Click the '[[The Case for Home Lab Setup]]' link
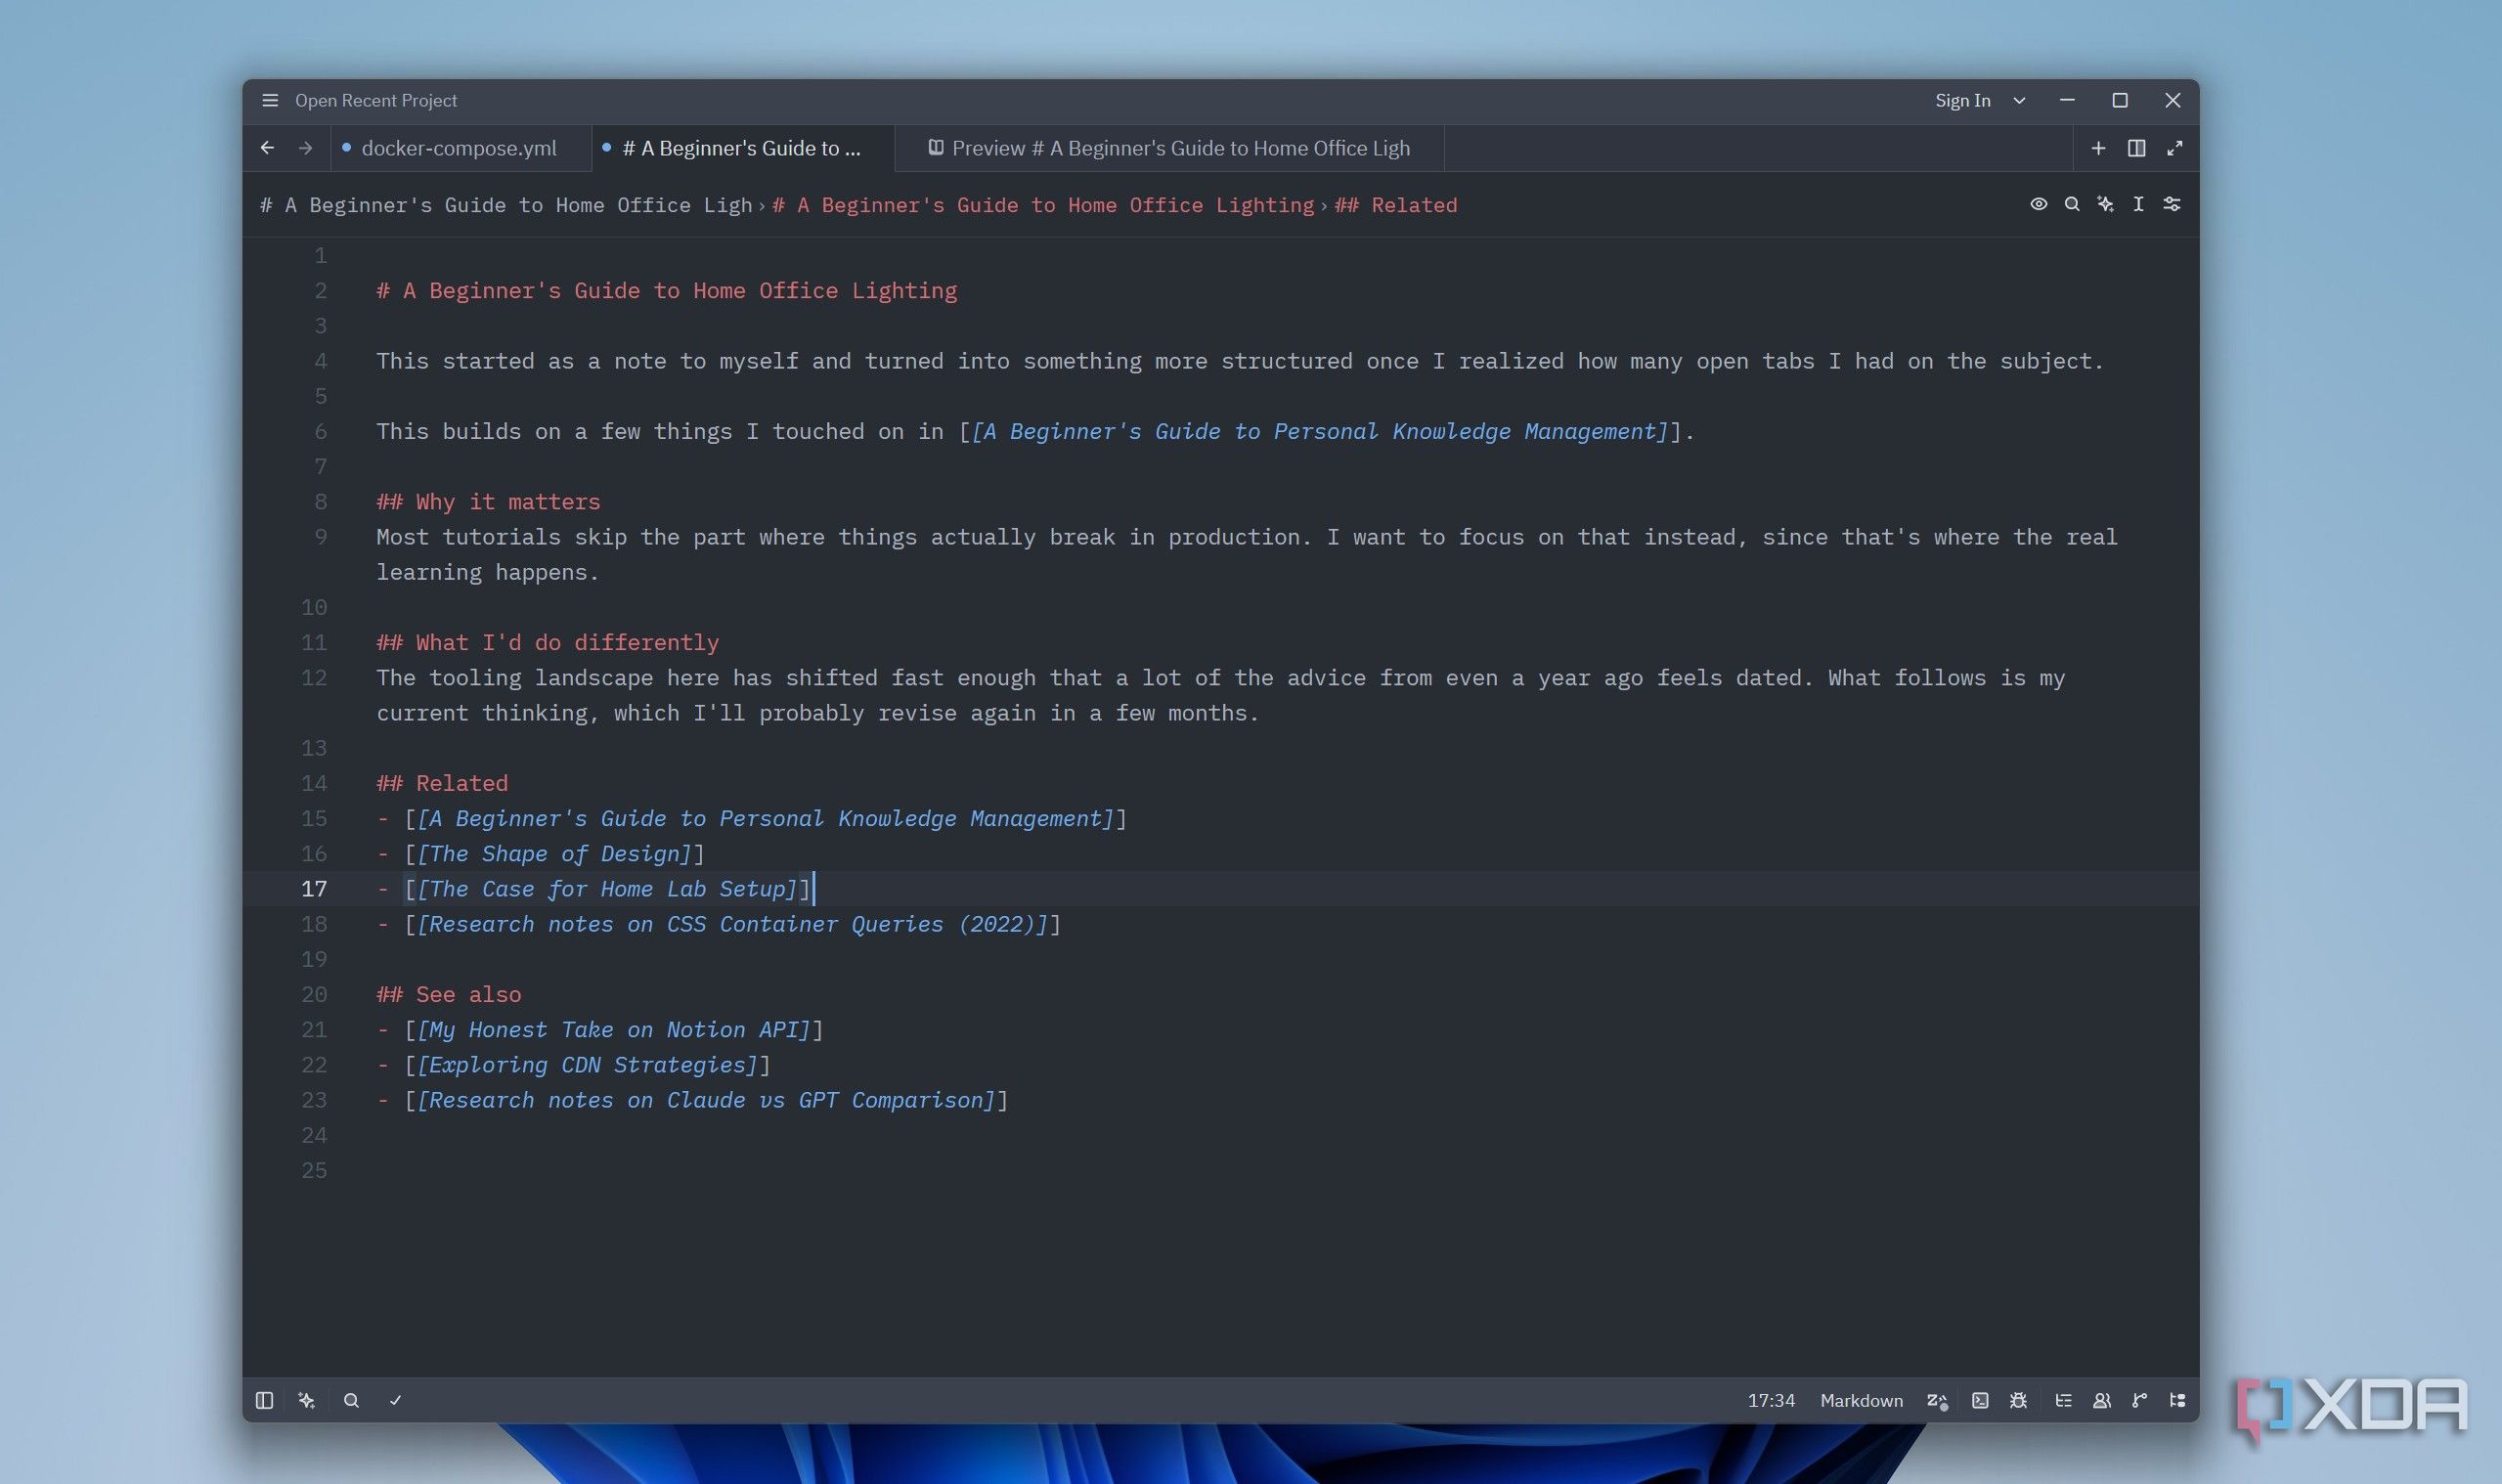Screen dimensions: 2502x1484 point(607,889)
